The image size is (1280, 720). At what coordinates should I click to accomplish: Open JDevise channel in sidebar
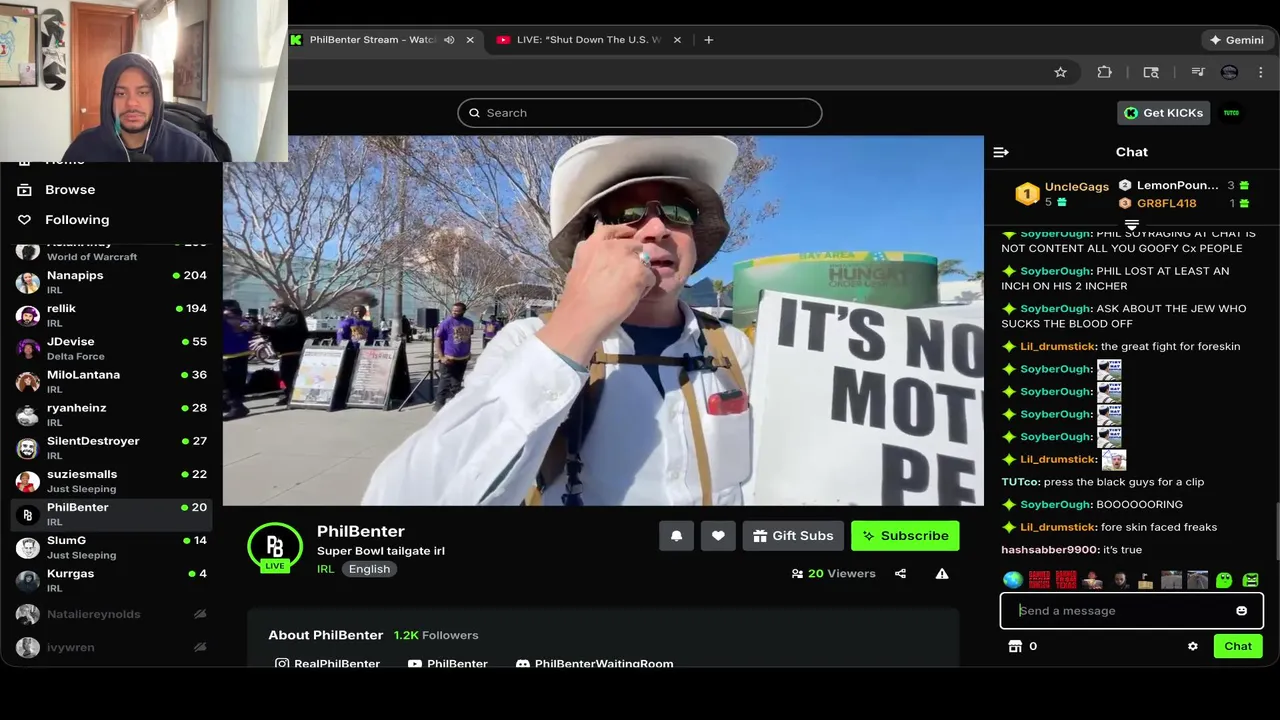pyautogui.click(x=112, y=348)
